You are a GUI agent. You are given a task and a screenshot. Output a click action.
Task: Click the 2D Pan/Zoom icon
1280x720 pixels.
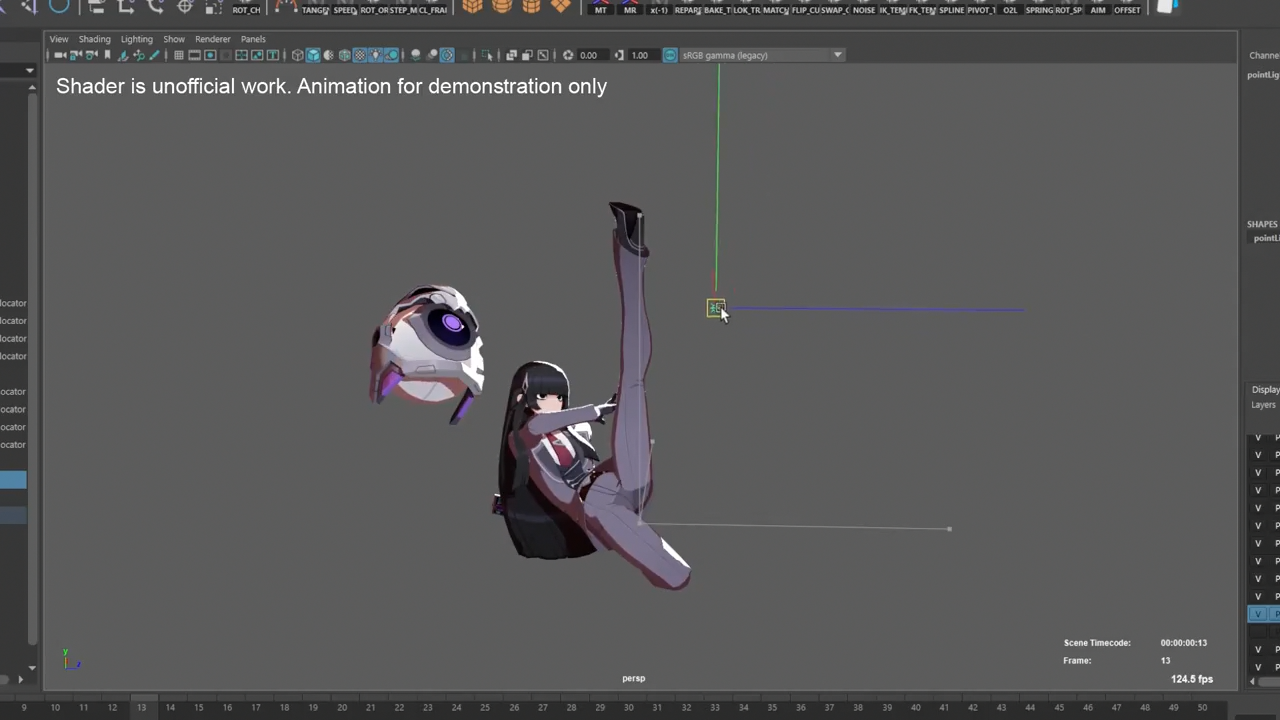[x=139, y=55]
